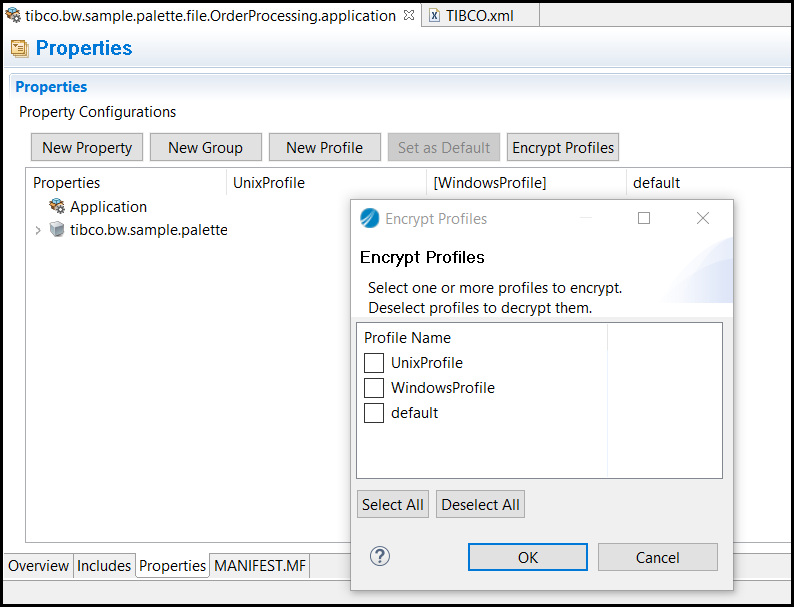This screenshot has width=794, height=607.
Task: Click the help question mark icon
Action: click(380, 557)
